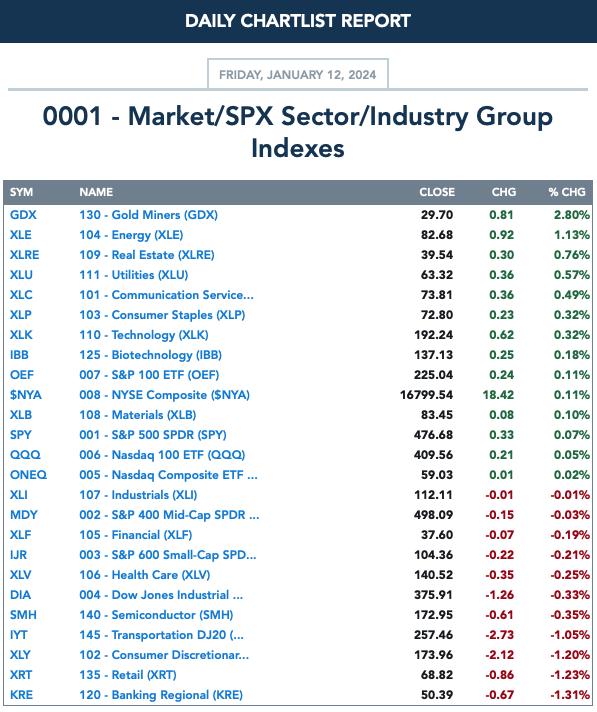Screen dimensions: 597x712
Task: Click the KRE symbol link
Action: pos(21,695)
